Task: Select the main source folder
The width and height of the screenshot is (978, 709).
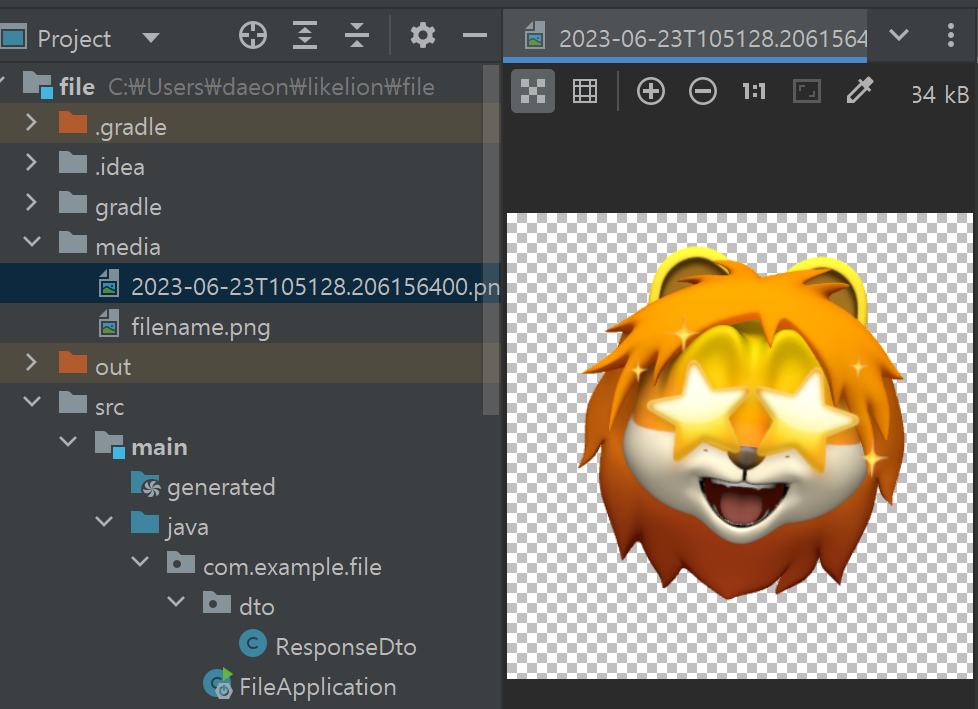Action: [x=249, y=443]
